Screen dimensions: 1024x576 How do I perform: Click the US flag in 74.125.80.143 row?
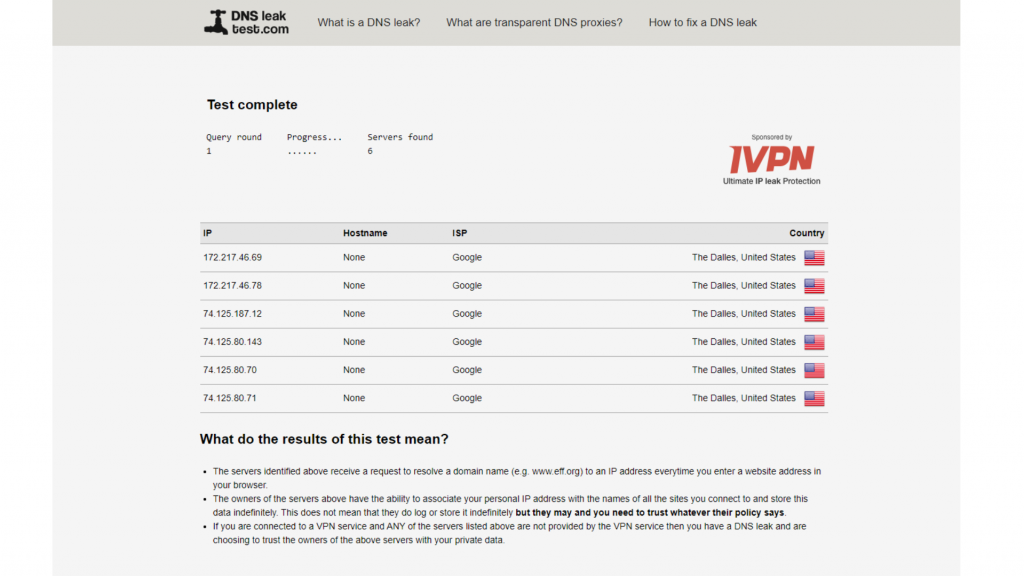point(814,342)
